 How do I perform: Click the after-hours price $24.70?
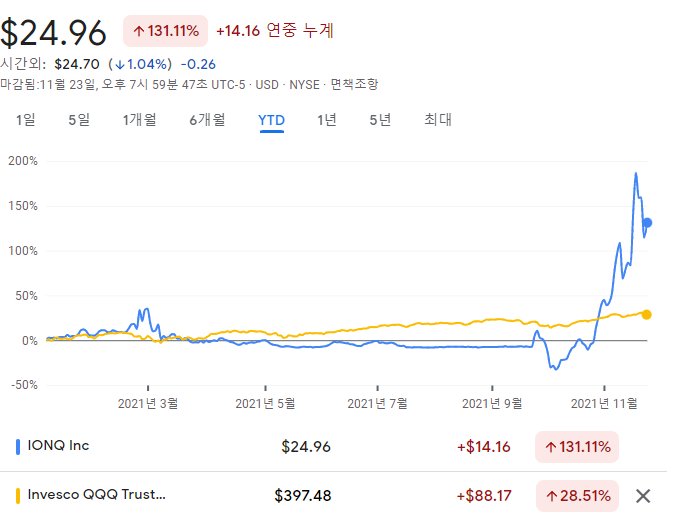77,64
